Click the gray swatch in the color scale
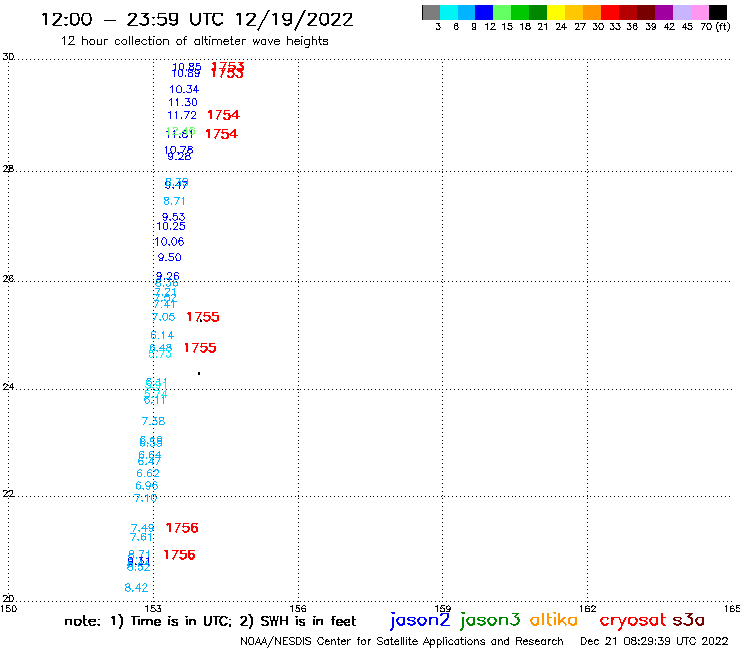 coord(431,12)
